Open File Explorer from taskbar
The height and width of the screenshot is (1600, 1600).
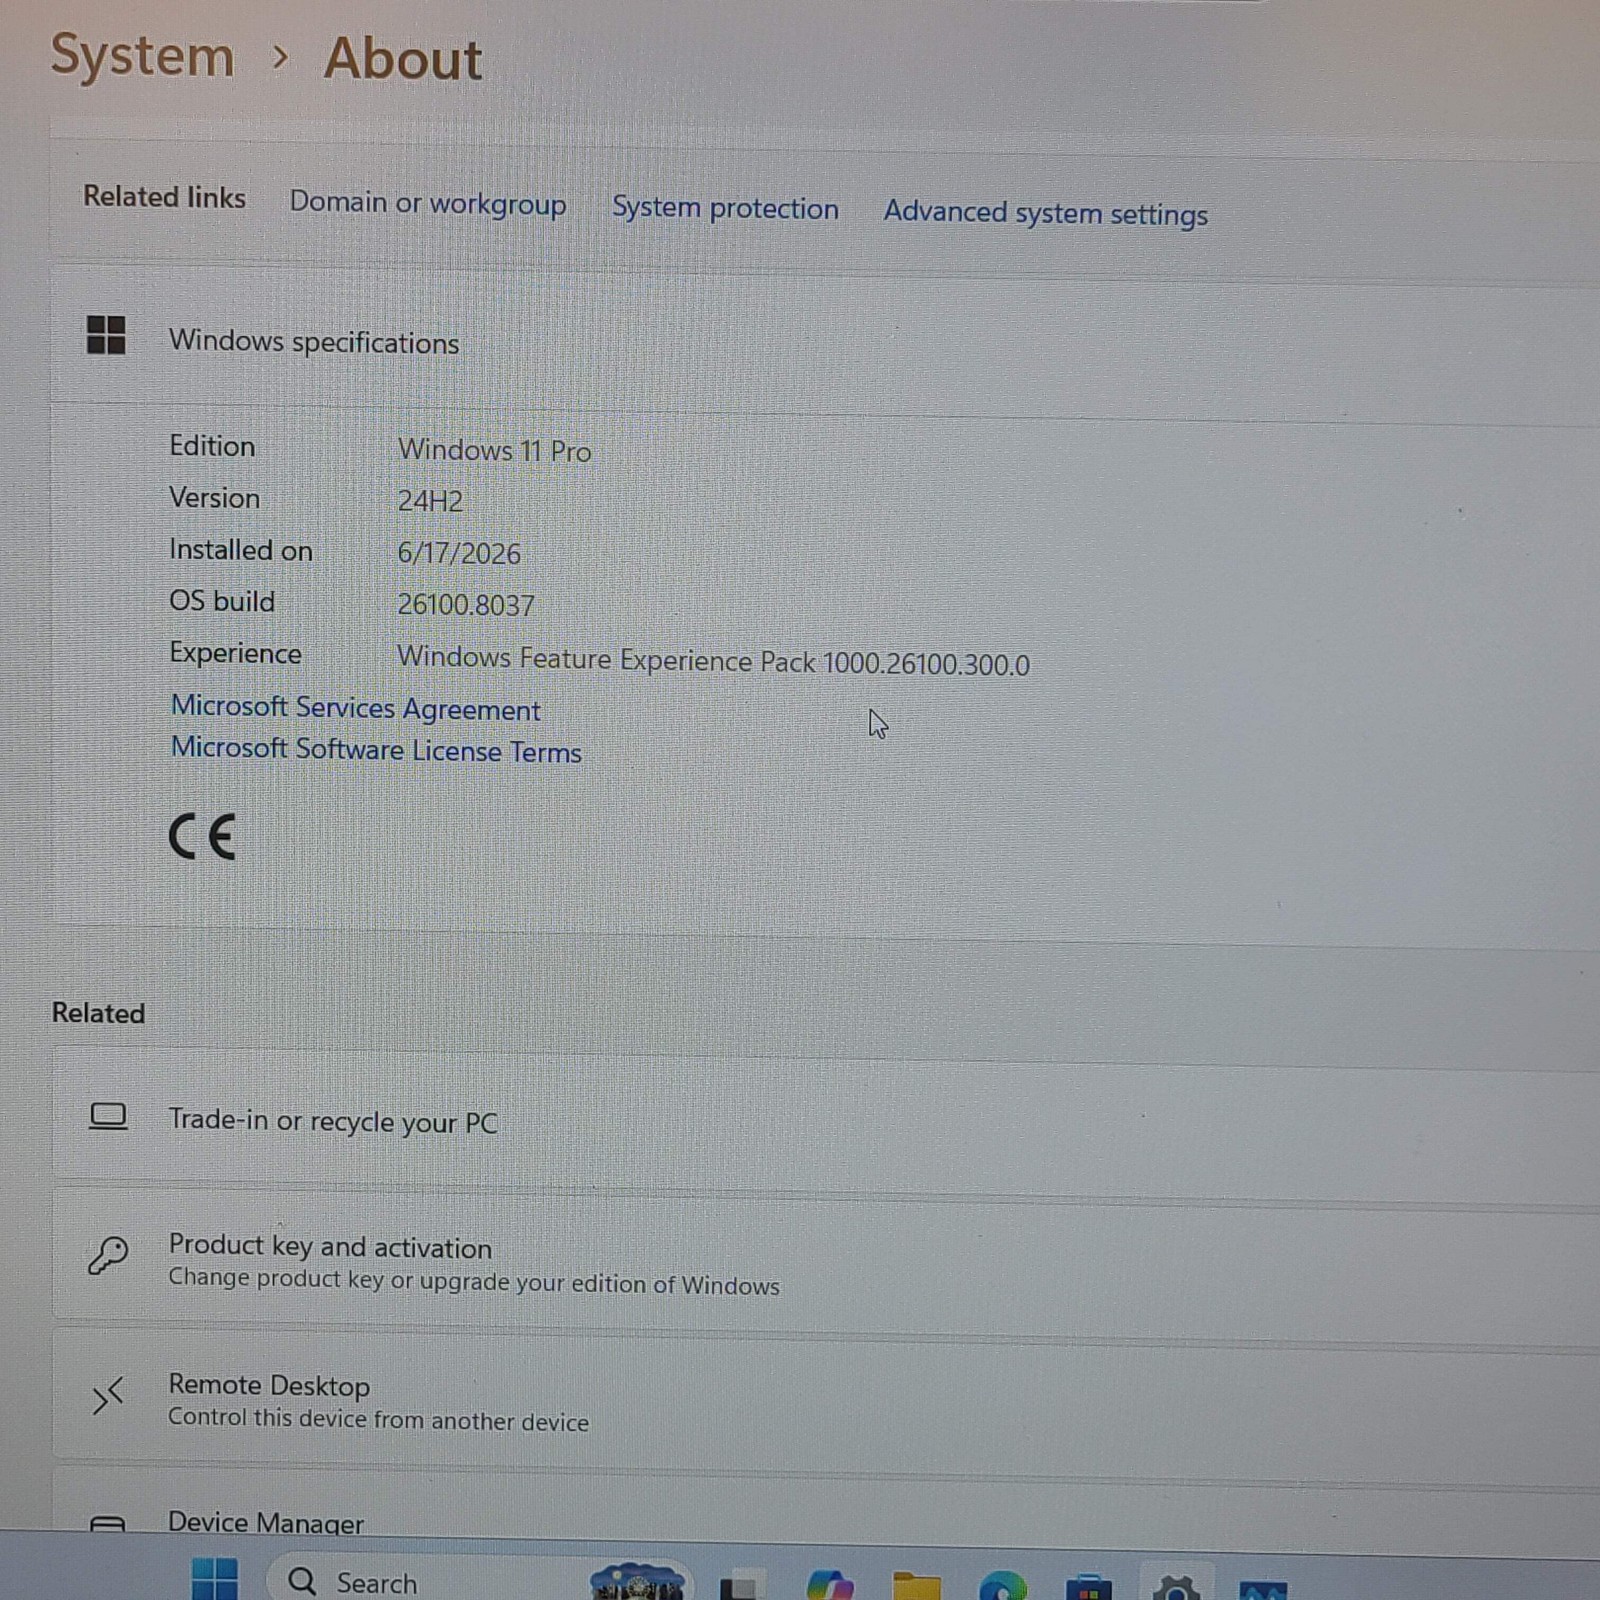pyautogui.click(x=916, y=1586)
